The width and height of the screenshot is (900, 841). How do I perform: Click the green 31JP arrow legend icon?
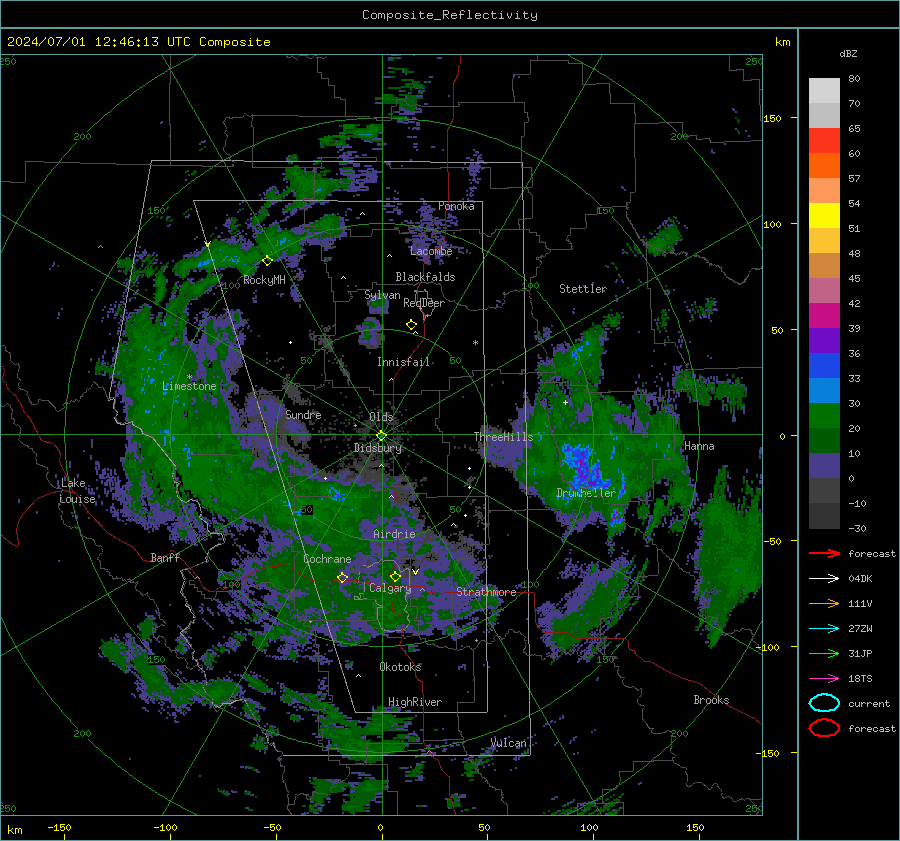pos(824,653)
